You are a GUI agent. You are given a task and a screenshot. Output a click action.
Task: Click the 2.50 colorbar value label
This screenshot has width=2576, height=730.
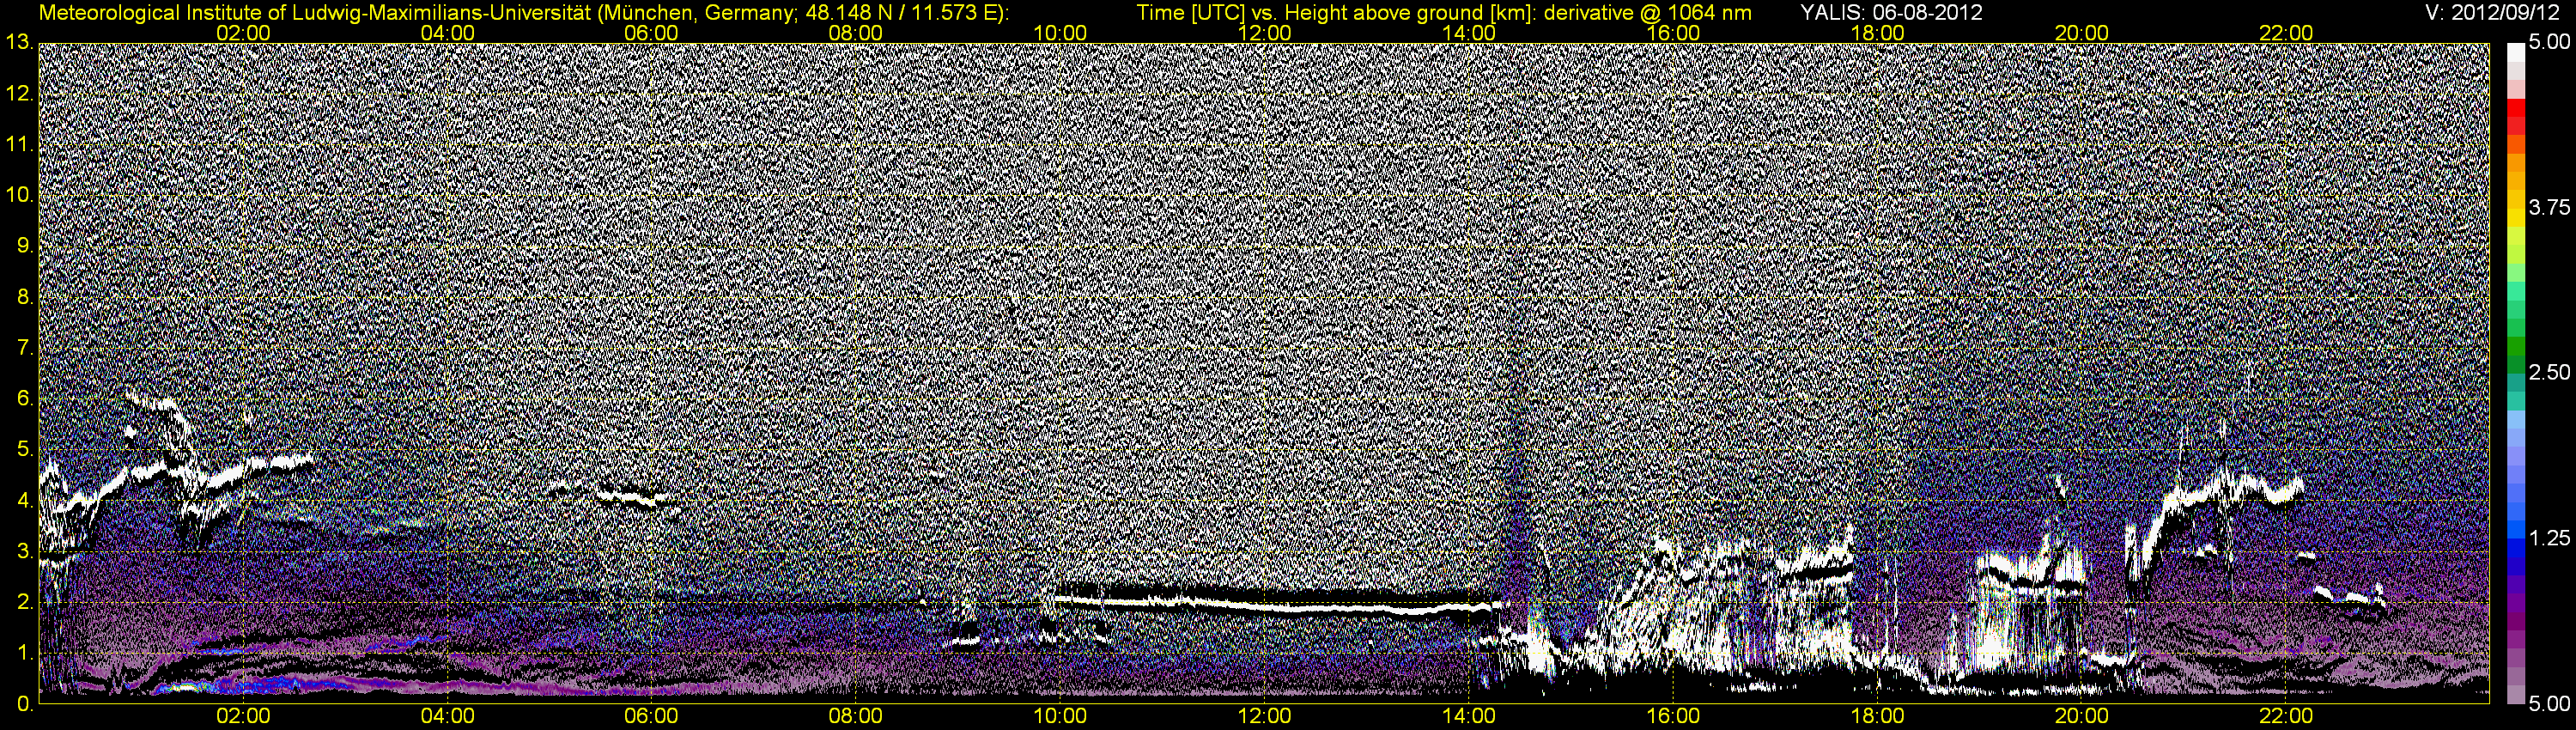(2549, 373)
